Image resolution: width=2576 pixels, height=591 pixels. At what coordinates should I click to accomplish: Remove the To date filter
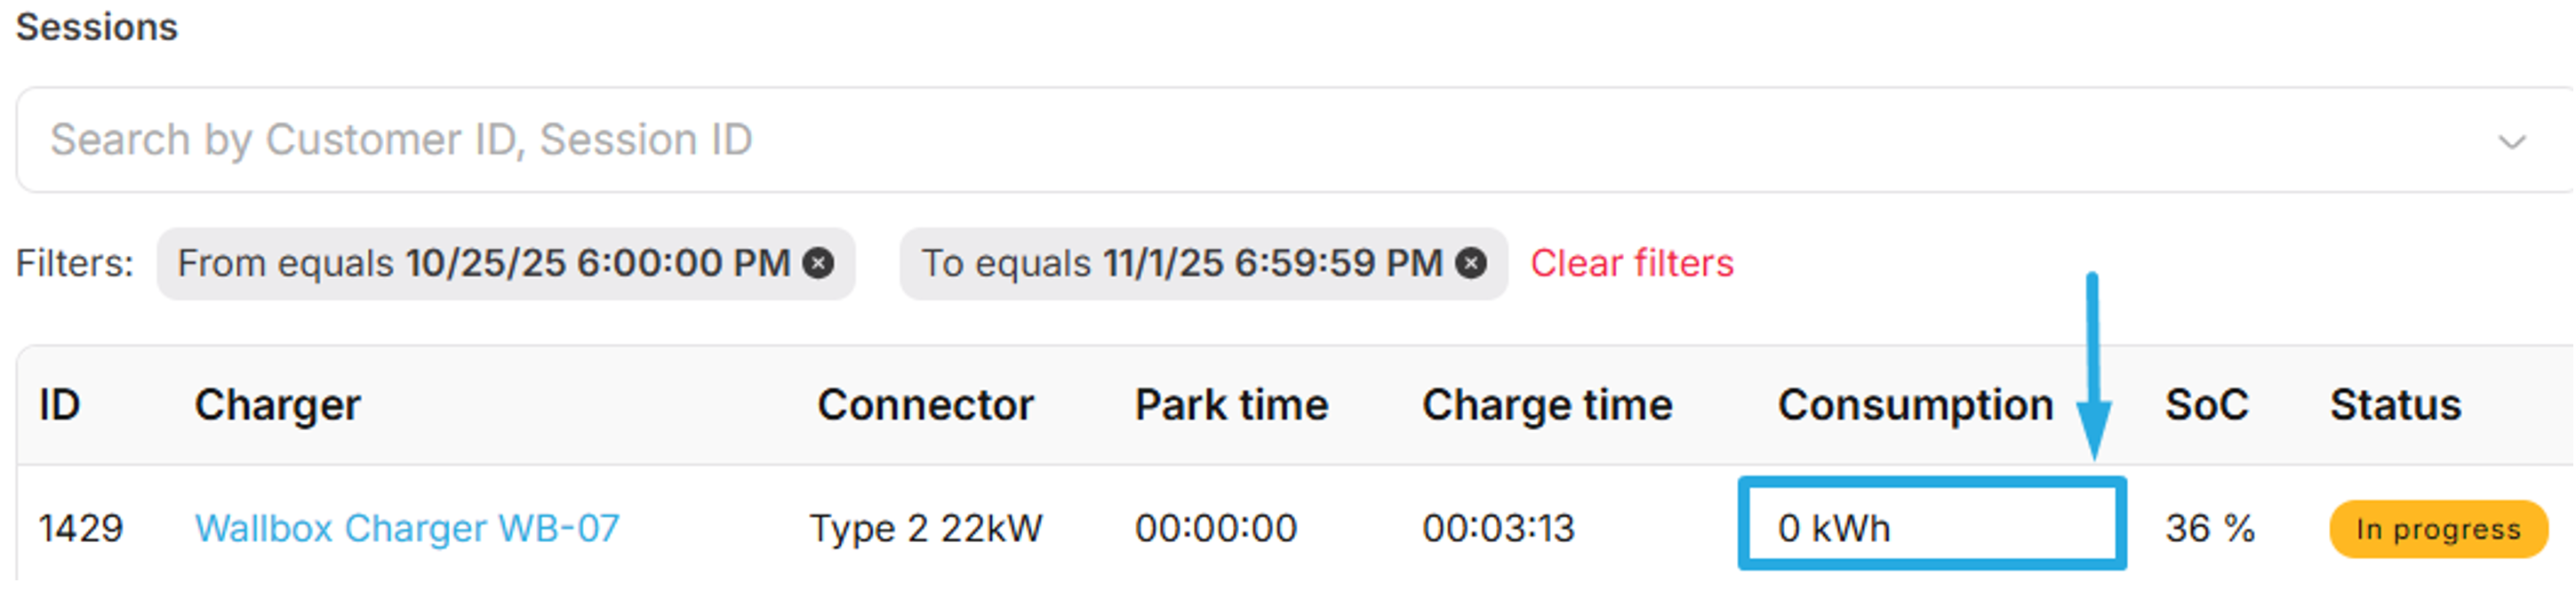[x=1470, y=263]
